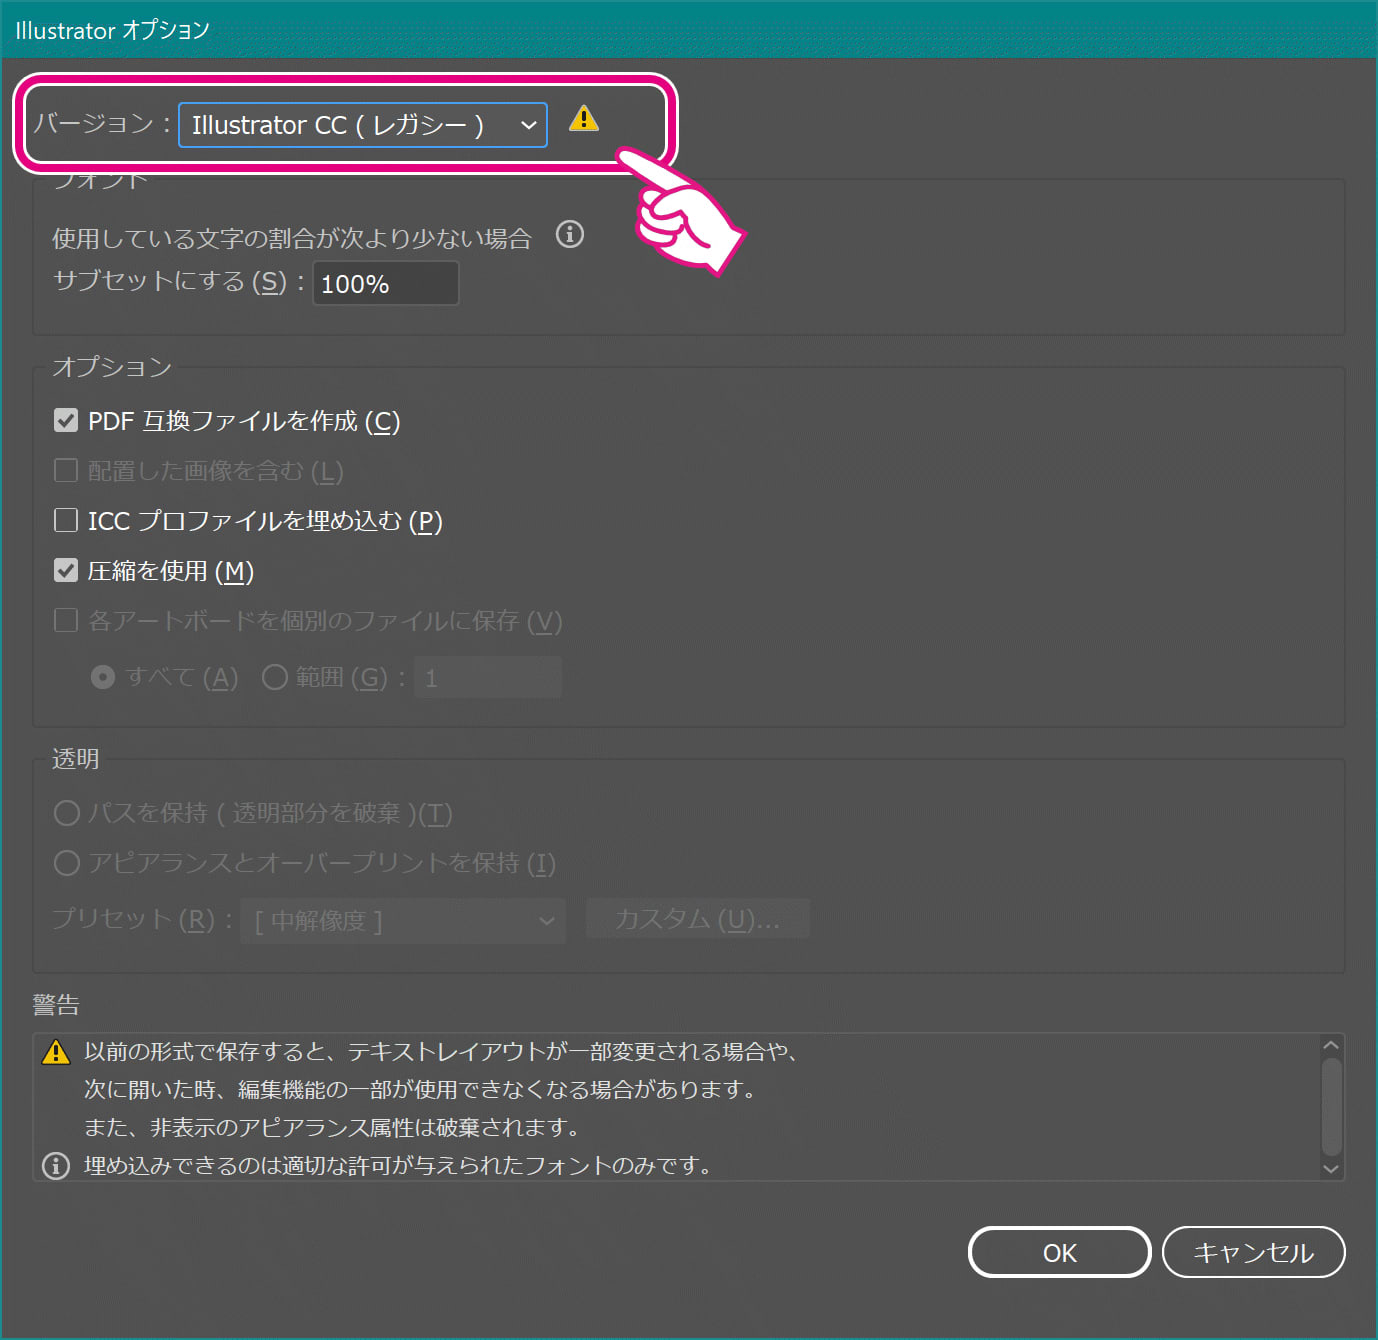Click the warning triangle icon in 警告 list
The height and width of the screenshot is (1340, 1378).
pos(56,1052)
